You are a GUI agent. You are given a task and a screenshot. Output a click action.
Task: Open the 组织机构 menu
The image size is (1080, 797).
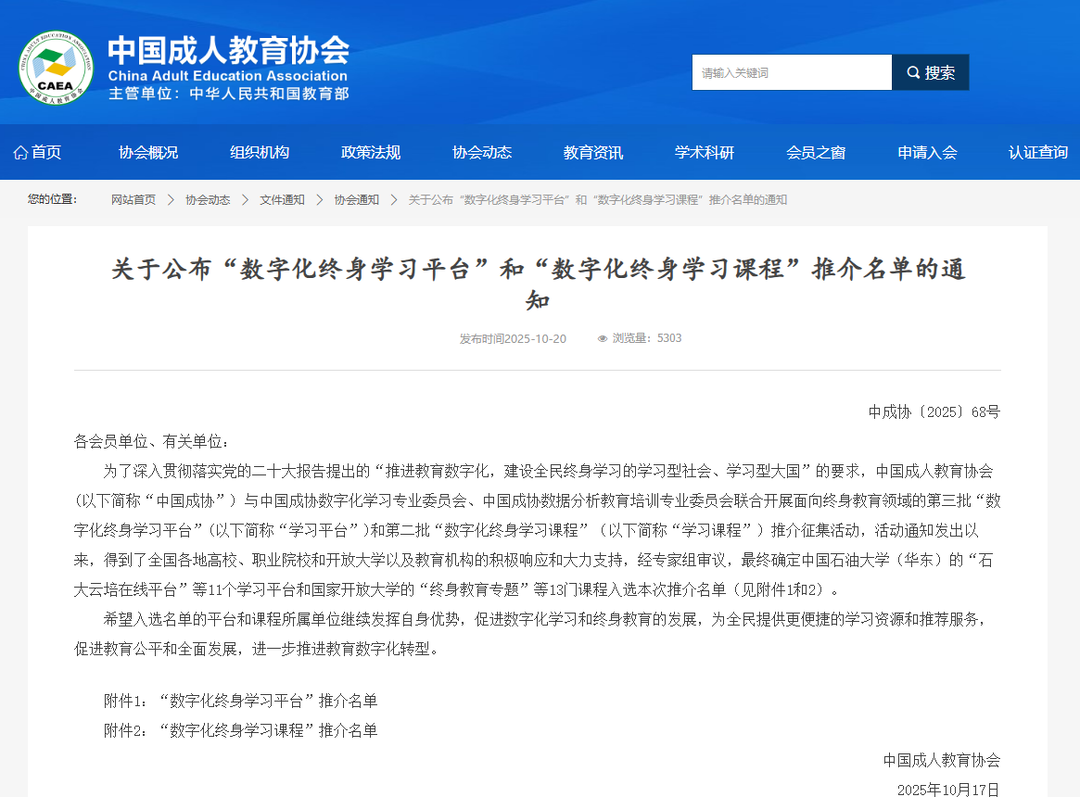click(x=259, y=152)
